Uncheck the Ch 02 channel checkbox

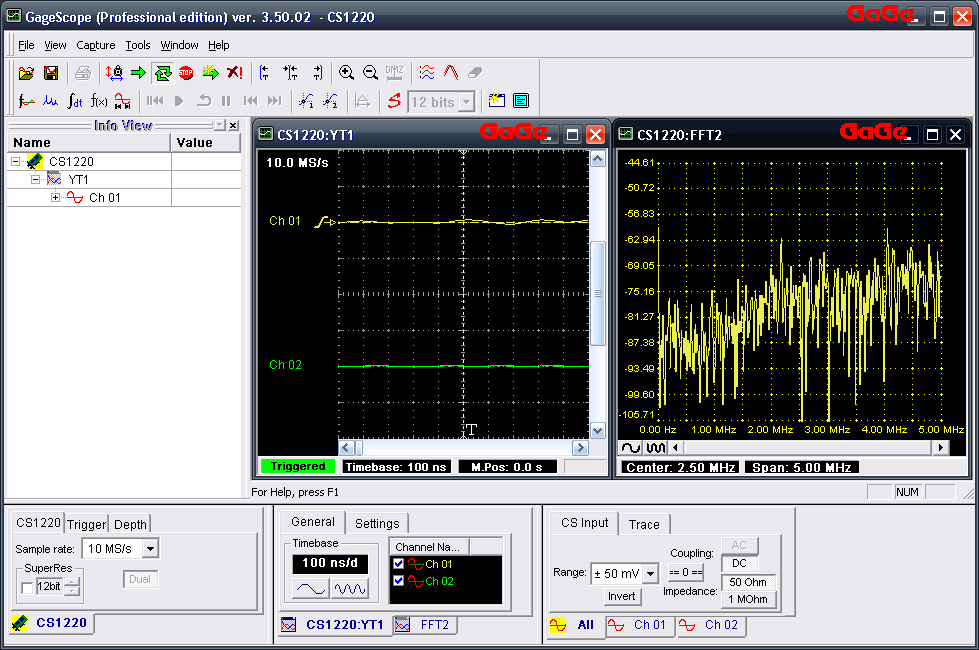pos(399,581)
